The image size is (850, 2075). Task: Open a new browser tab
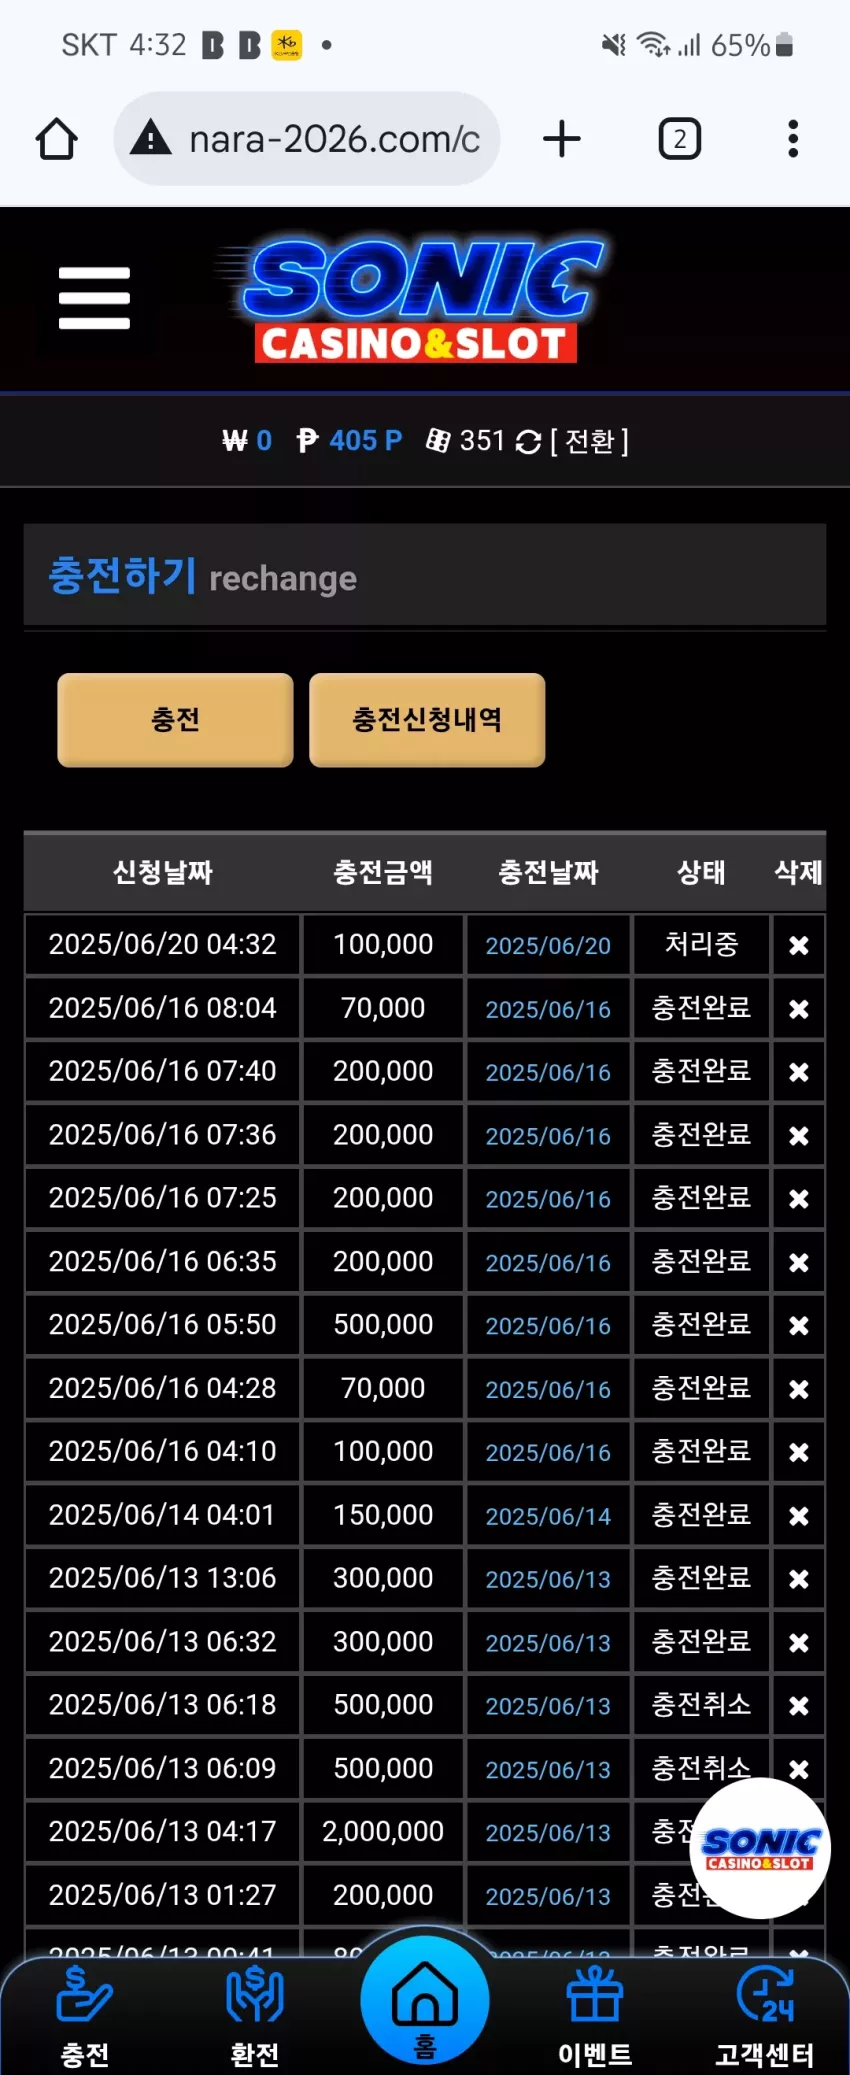[562, 139]
